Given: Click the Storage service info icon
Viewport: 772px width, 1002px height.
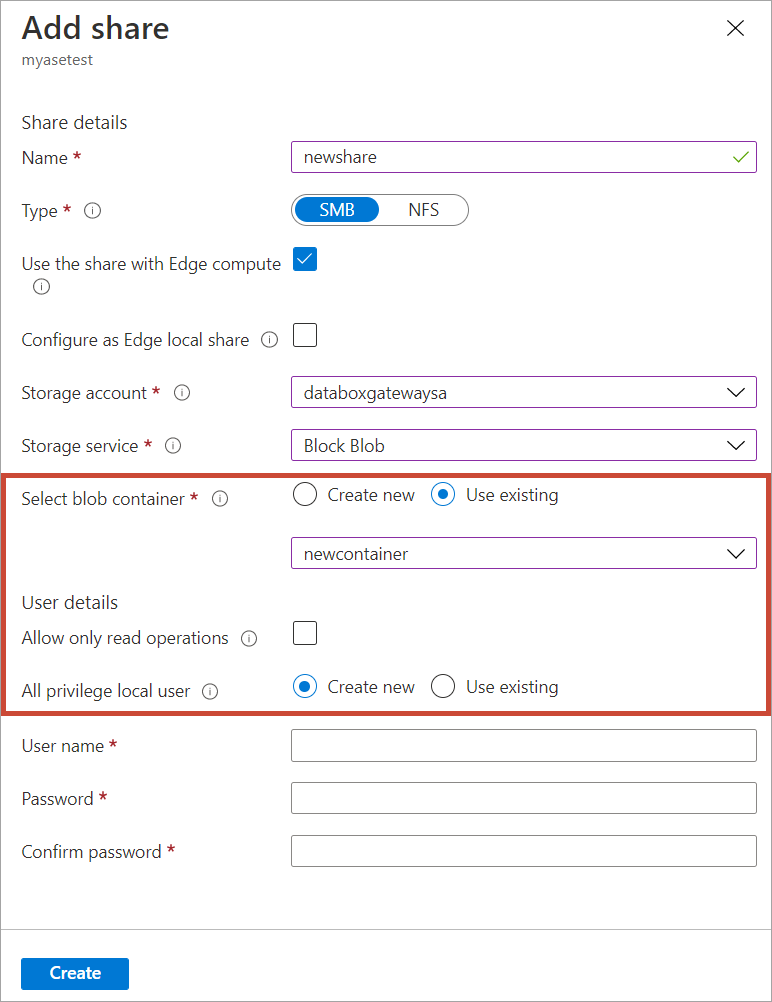Looking at the screenshot, I should pos(173,446).
